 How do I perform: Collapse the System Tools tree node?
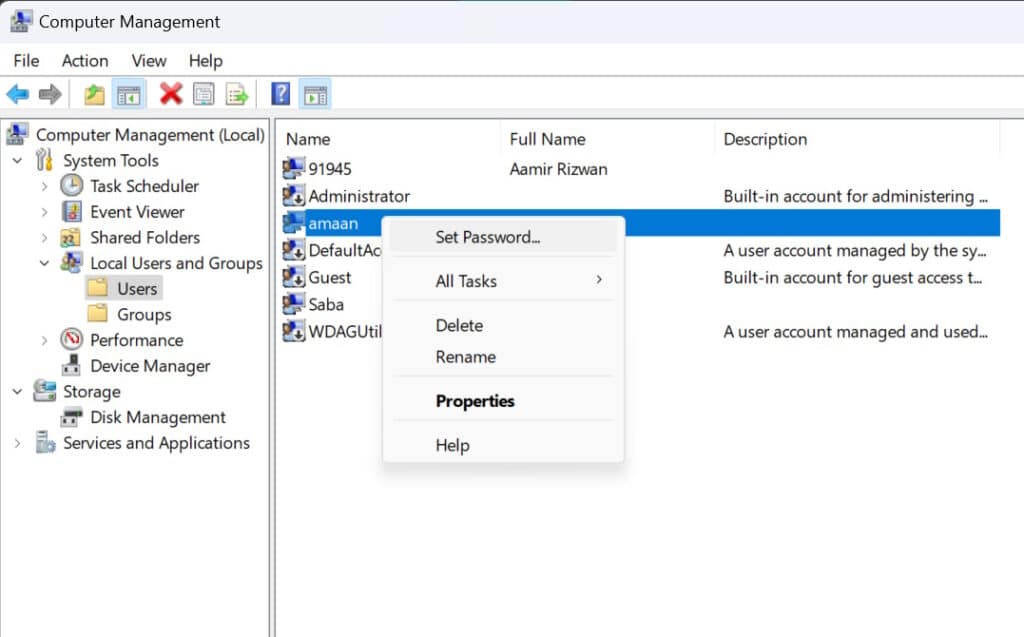(x=17, y=160)
